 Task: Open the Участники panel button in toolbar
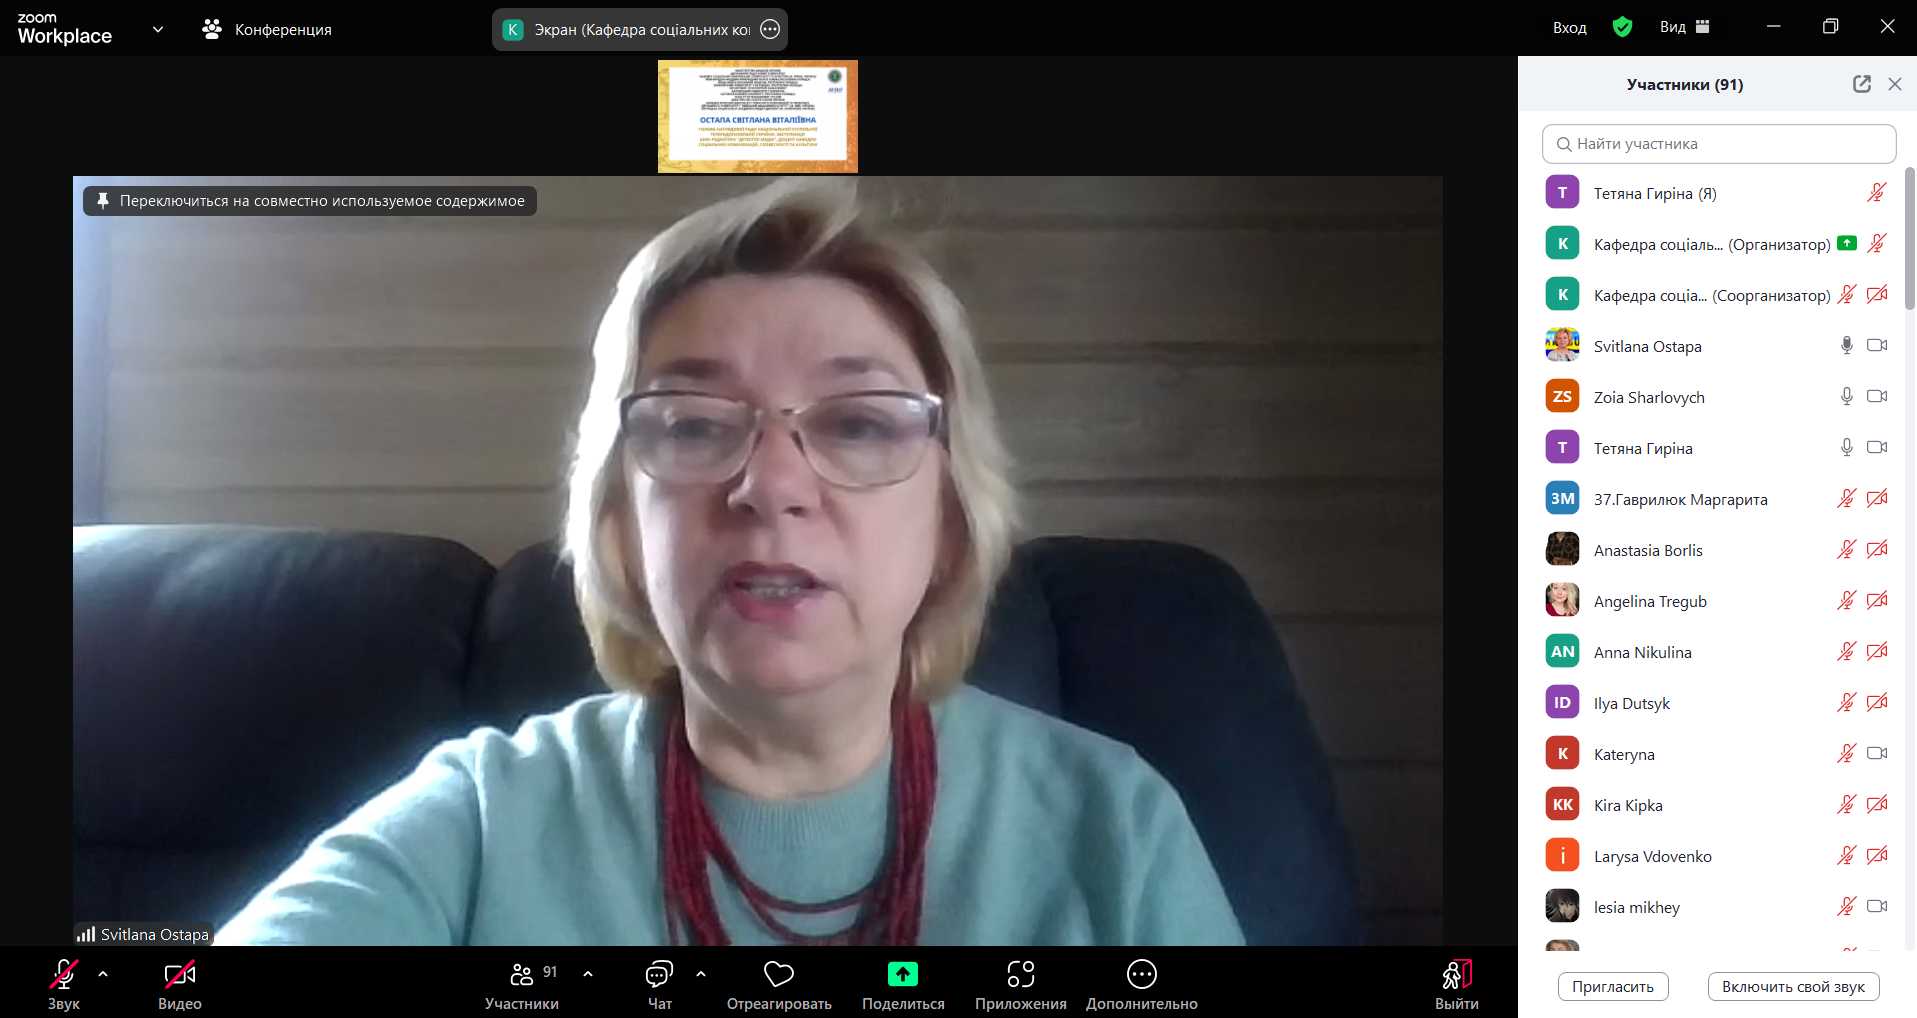[521, 984]
